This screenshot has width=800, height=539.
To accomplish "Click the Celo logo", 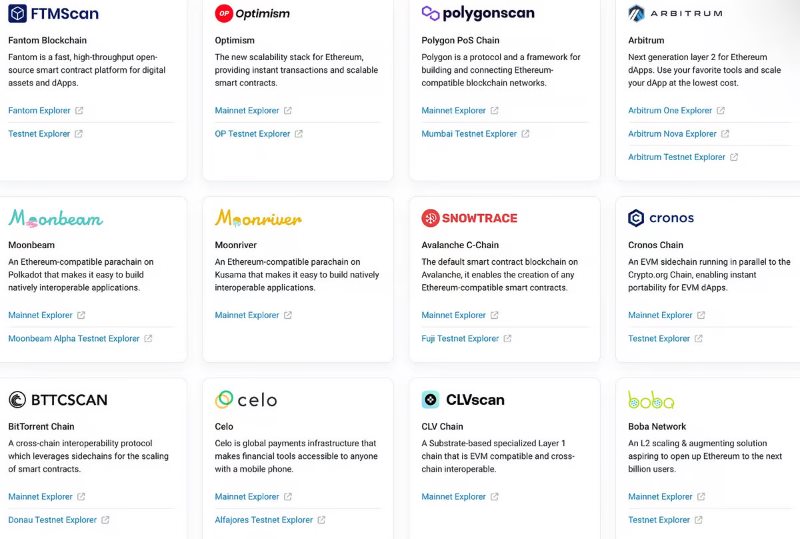I will (245, 400).
